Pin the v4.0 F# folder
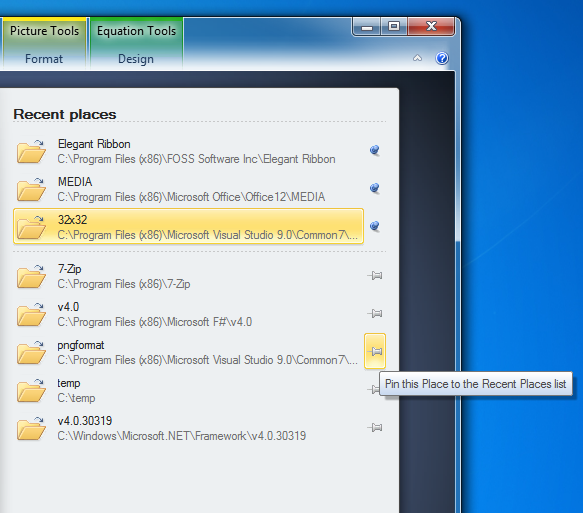Screen dimensions: 583x513 pos(375,313)
